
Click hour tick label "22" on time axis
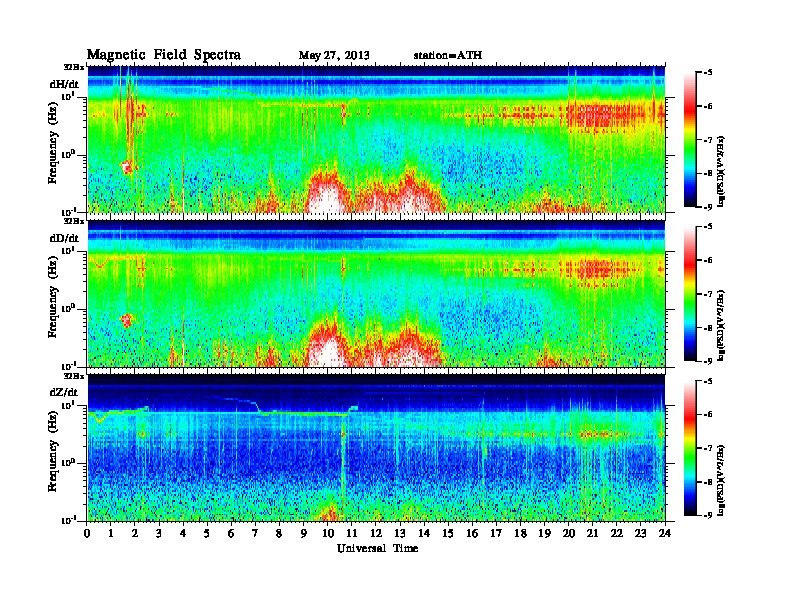pyautogui.click(x=617, y=533)
